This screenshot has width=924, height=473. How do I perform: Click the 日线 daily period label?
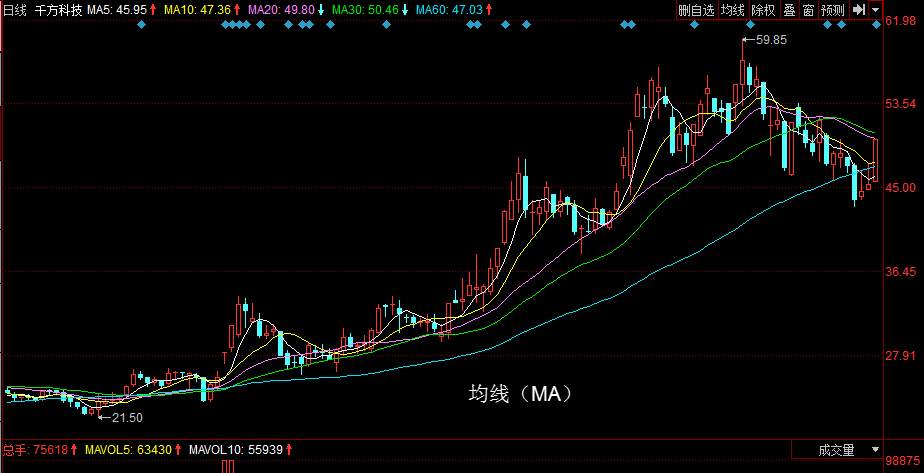pos(15,9)
